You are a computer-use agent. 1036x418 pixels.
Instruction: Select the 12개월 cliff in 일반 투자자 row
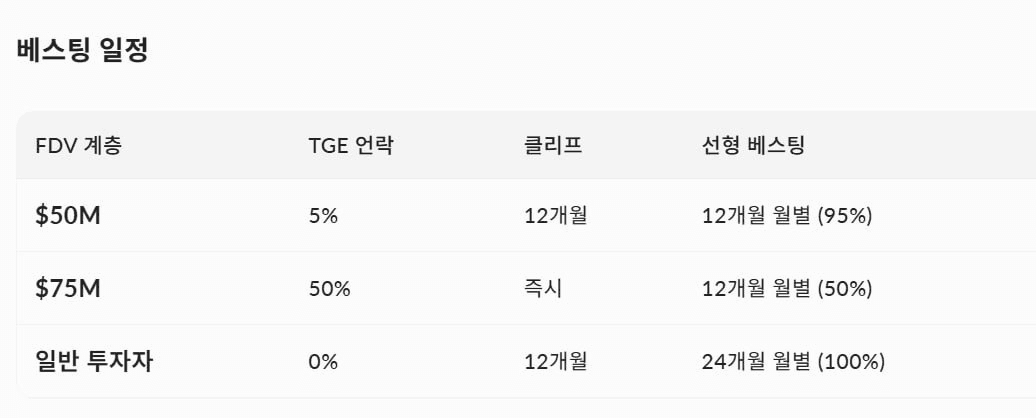(555, 361)
